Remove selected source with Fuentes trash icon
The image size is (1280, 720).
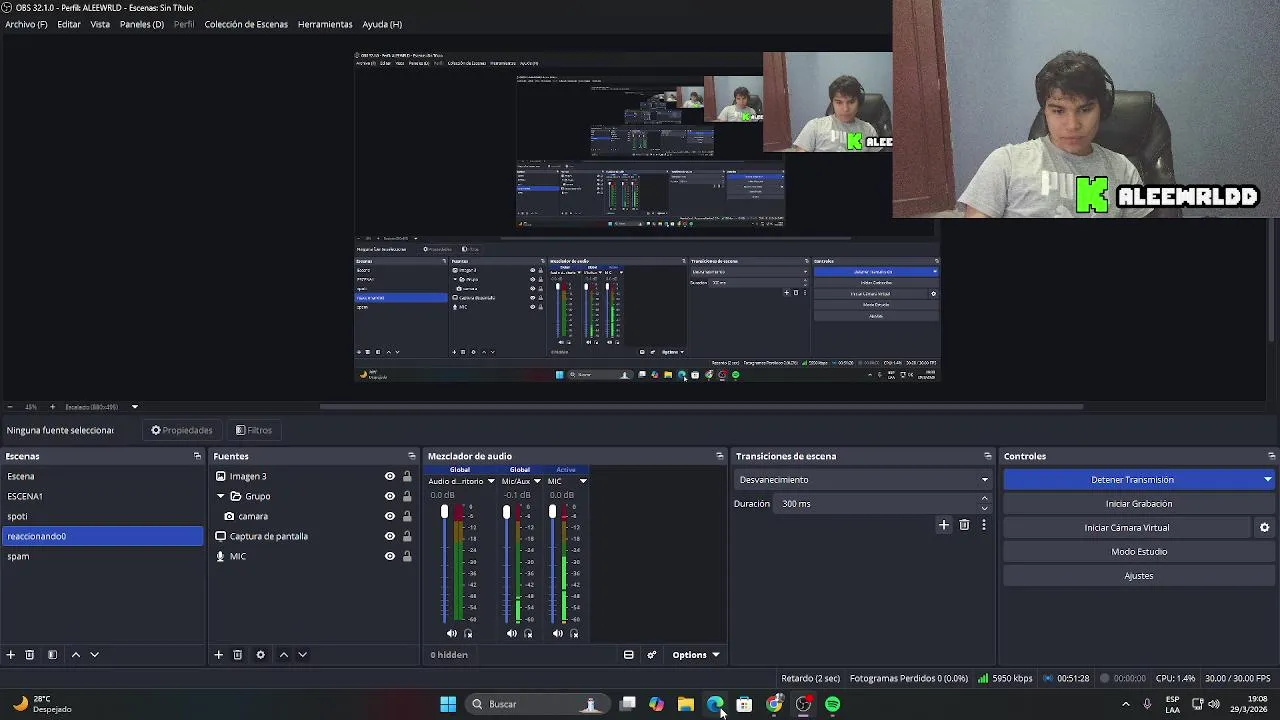pyautogui.click(x=238, y=655)
